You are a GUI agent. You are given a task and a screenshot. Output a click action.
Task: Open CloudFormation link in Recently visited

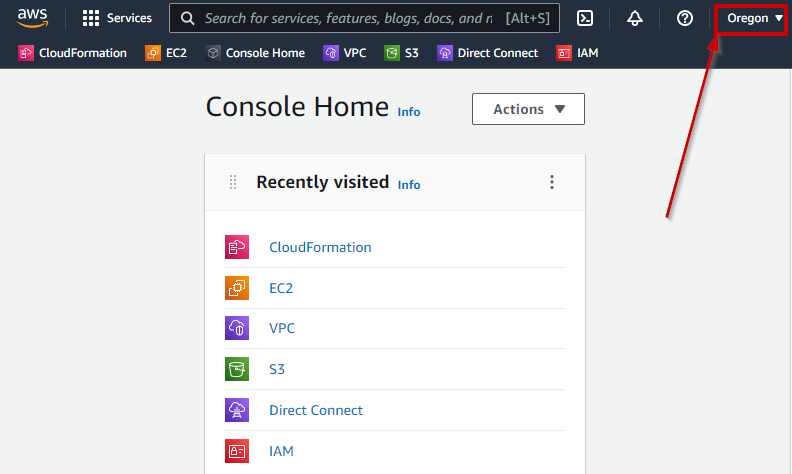(320, 247)
